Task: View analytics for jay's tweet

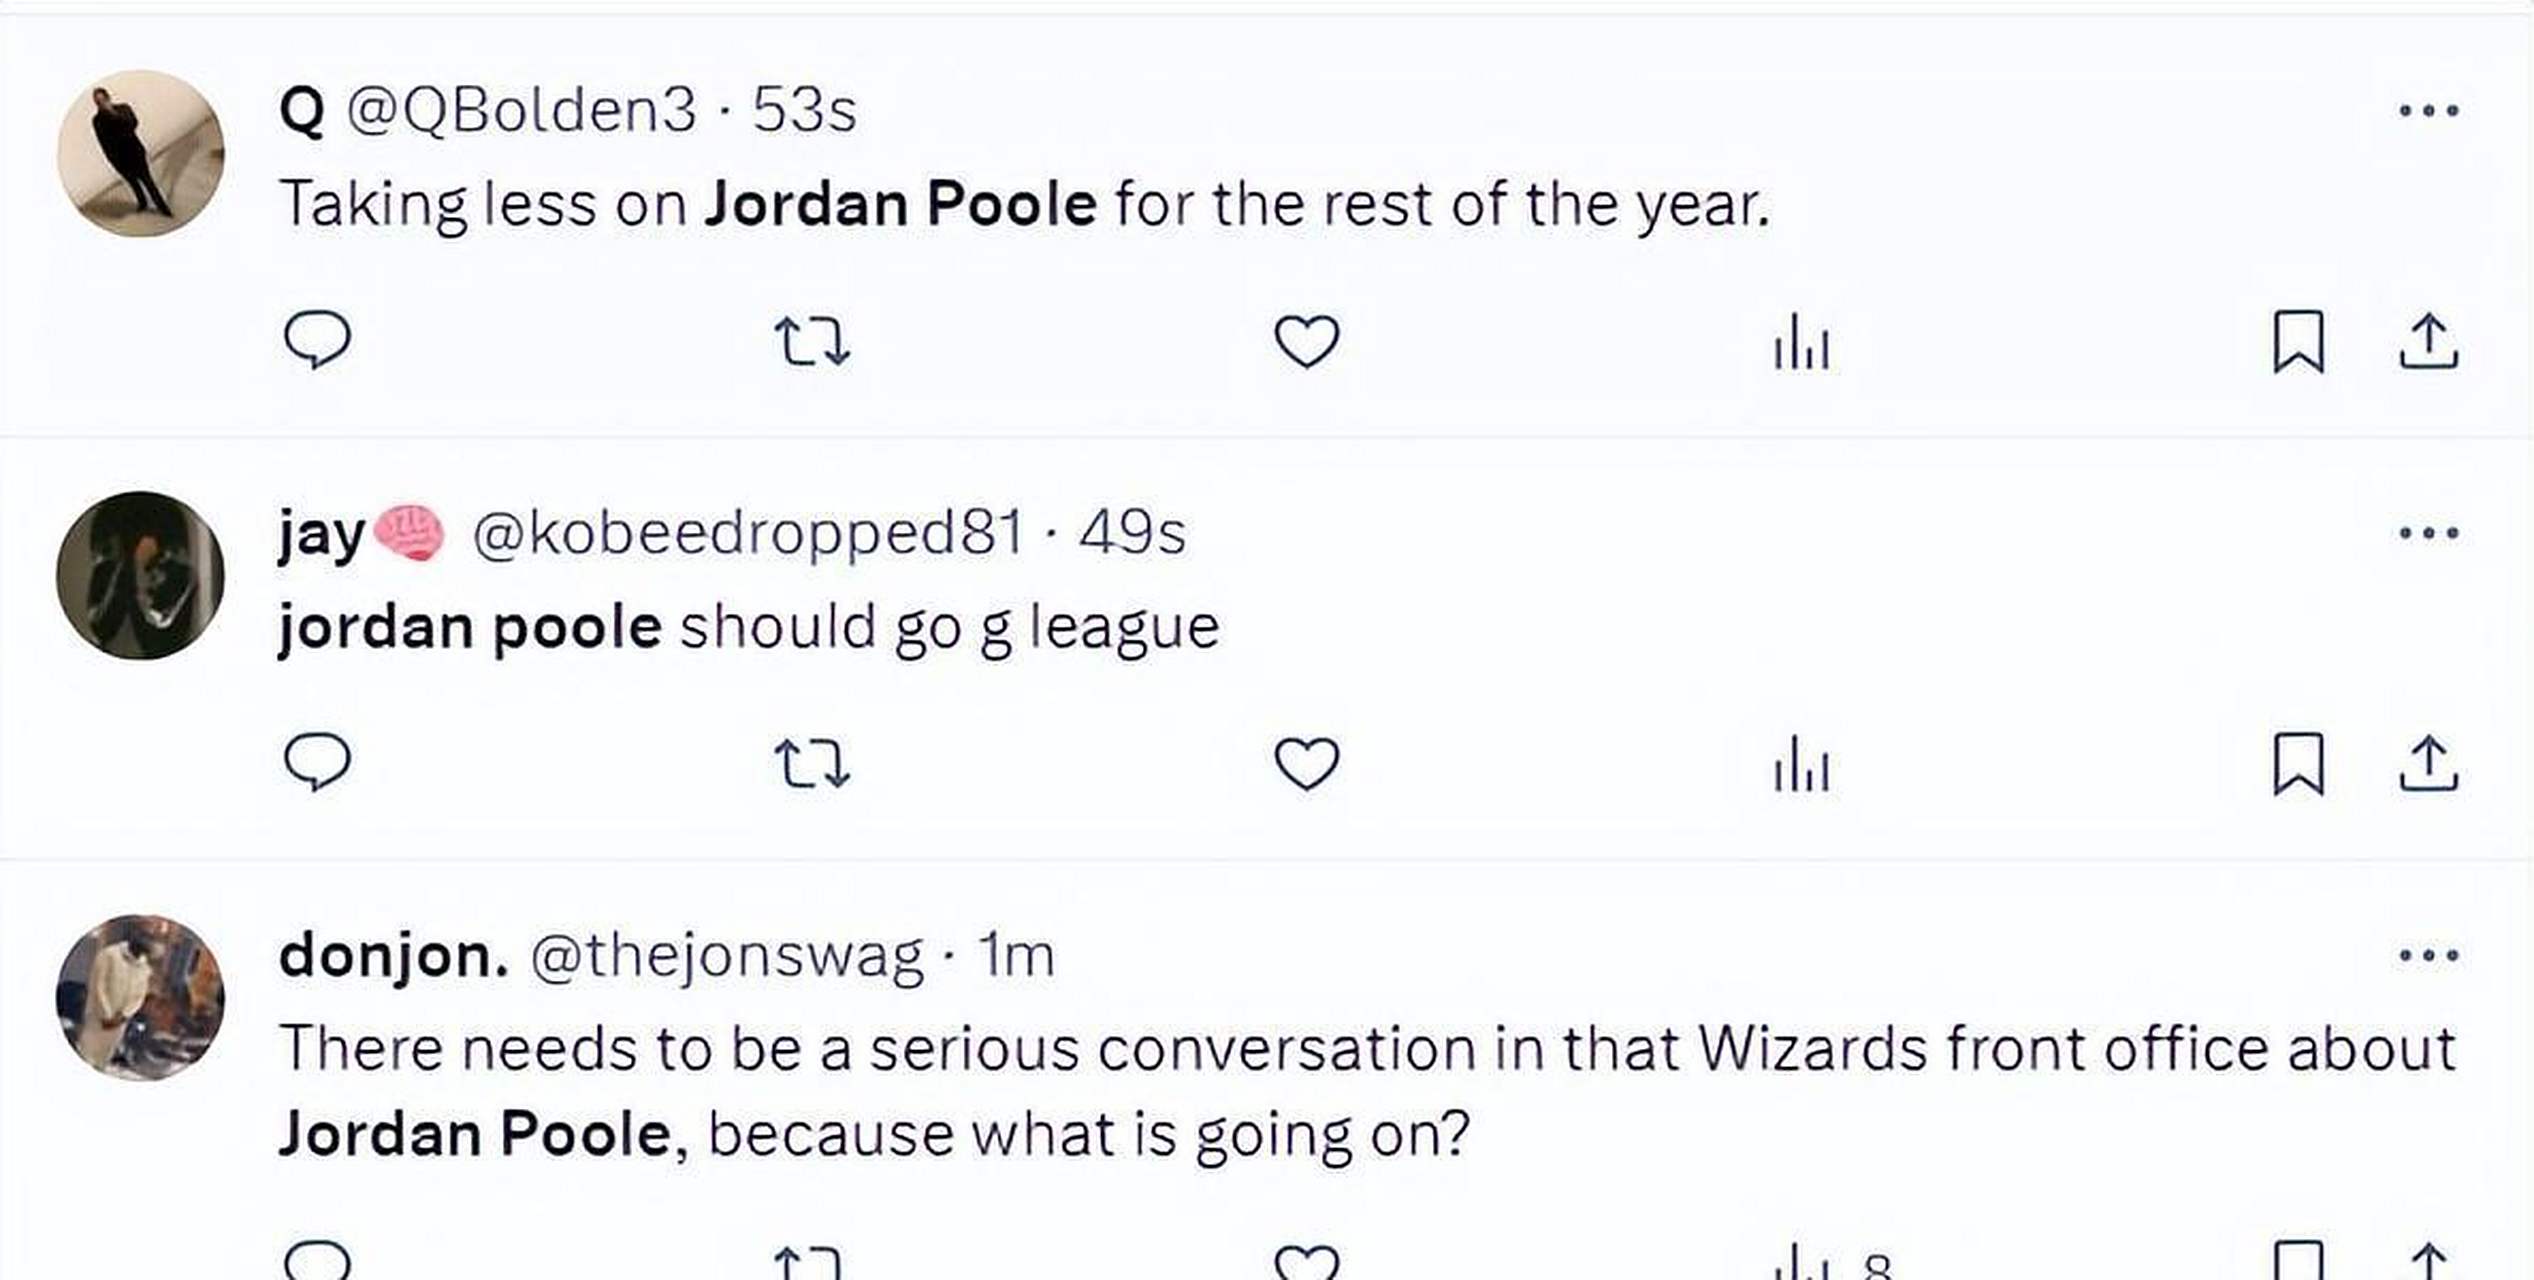Action: (x=1802, y=763)
